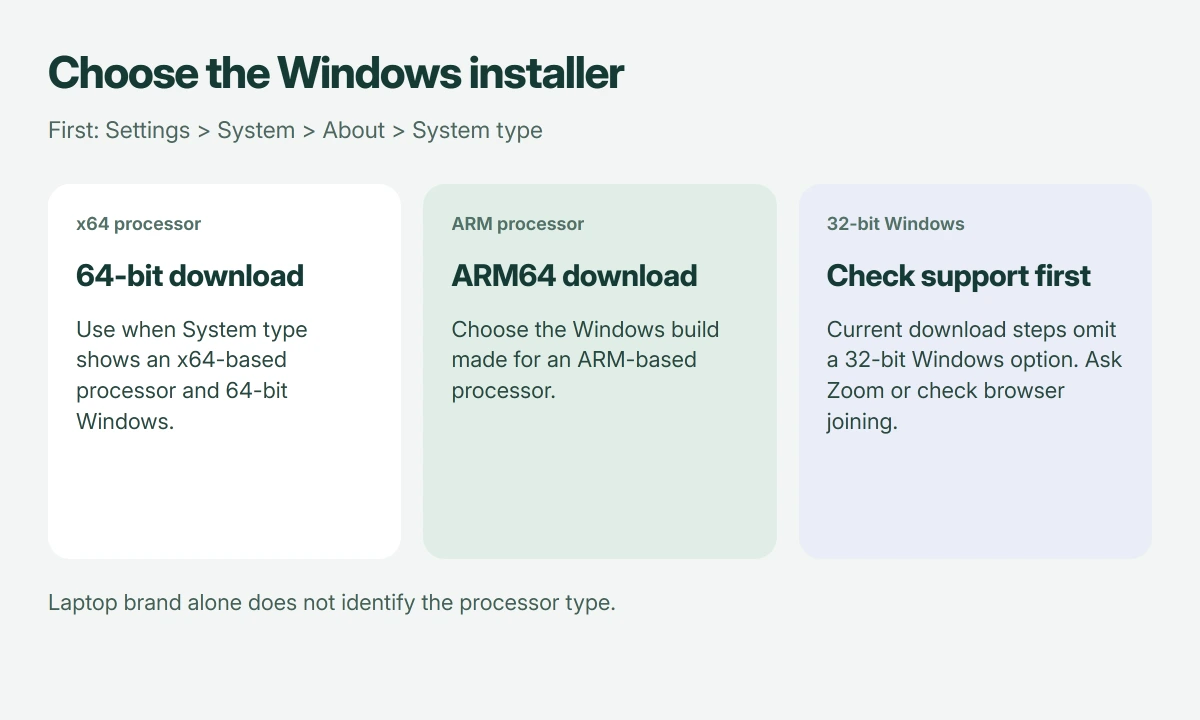Click the "Choose the Windows installer" heading
Image resolution: width=1200 pixels, height=720 pixels.
click(x=336, y=73)
